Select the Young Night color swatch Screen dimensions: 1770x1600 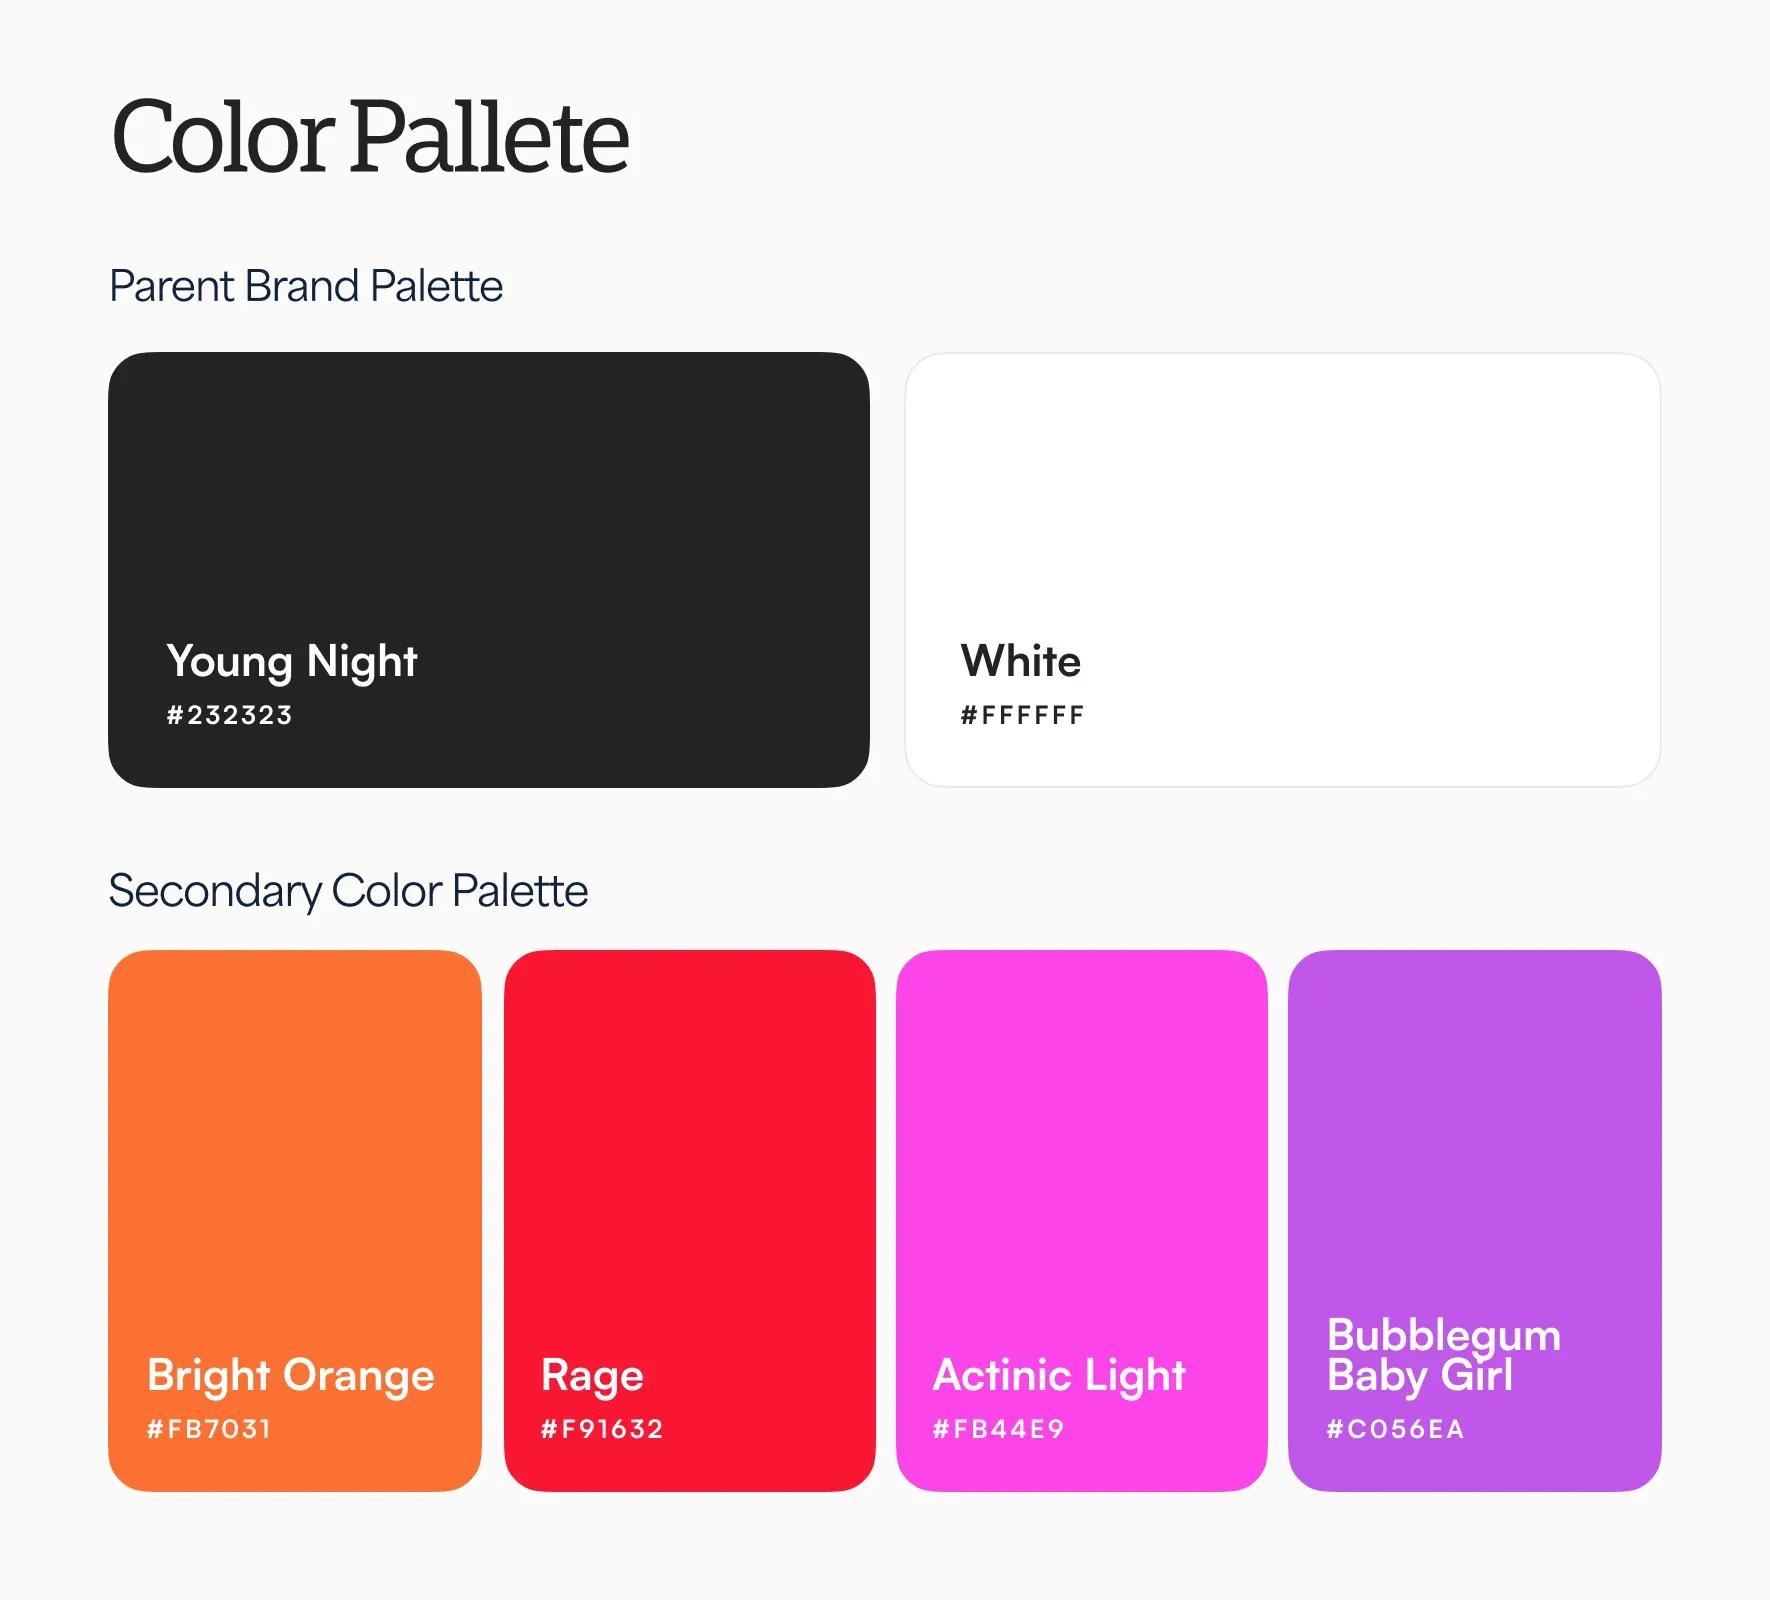[488, 569]
